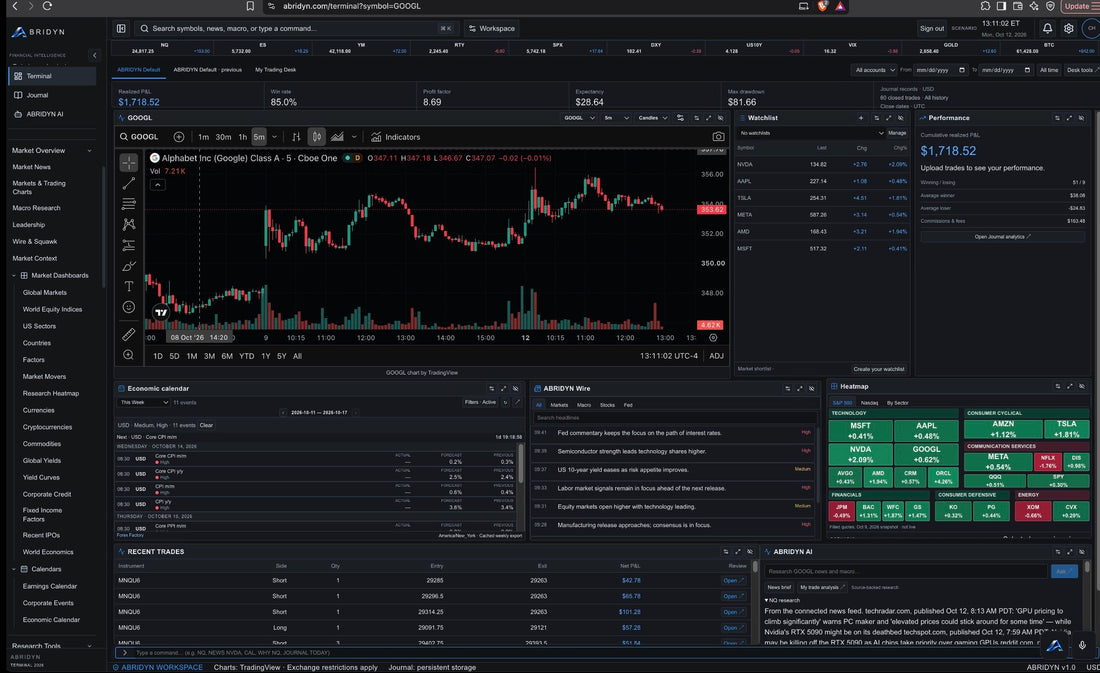1100x673 pixels.
Task: Switch chart to bars style
Action: coord(296,137)
